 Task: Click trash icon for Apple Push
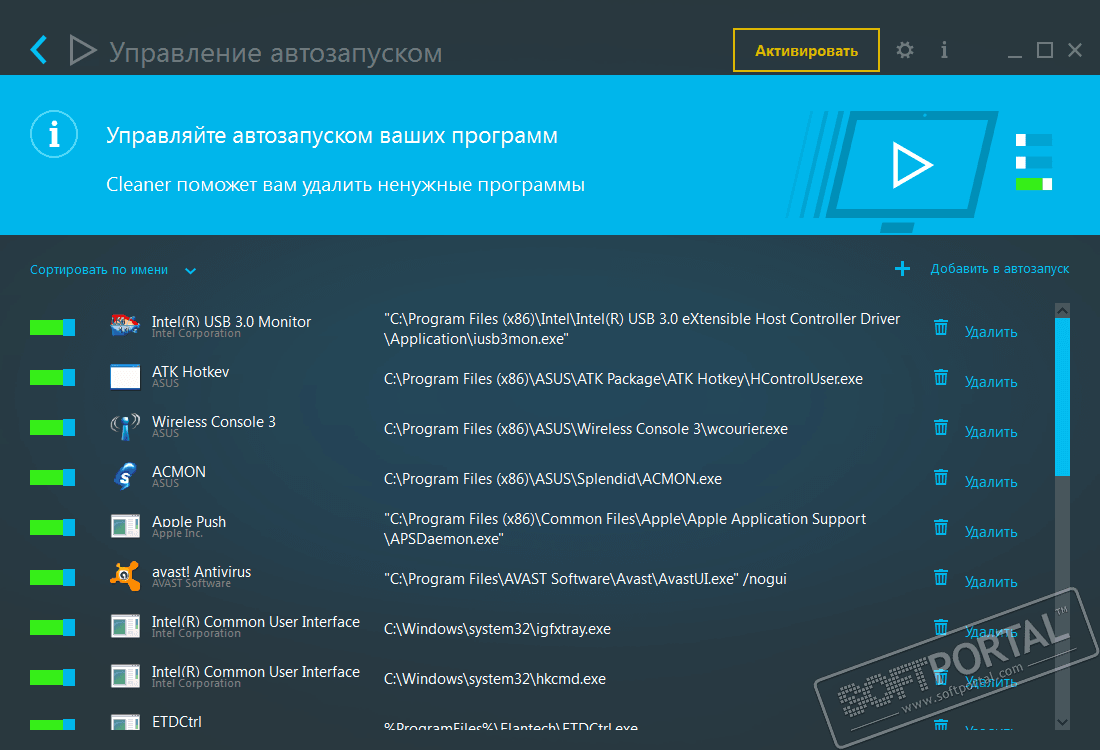pyautogui.click(x=941, y=528)
